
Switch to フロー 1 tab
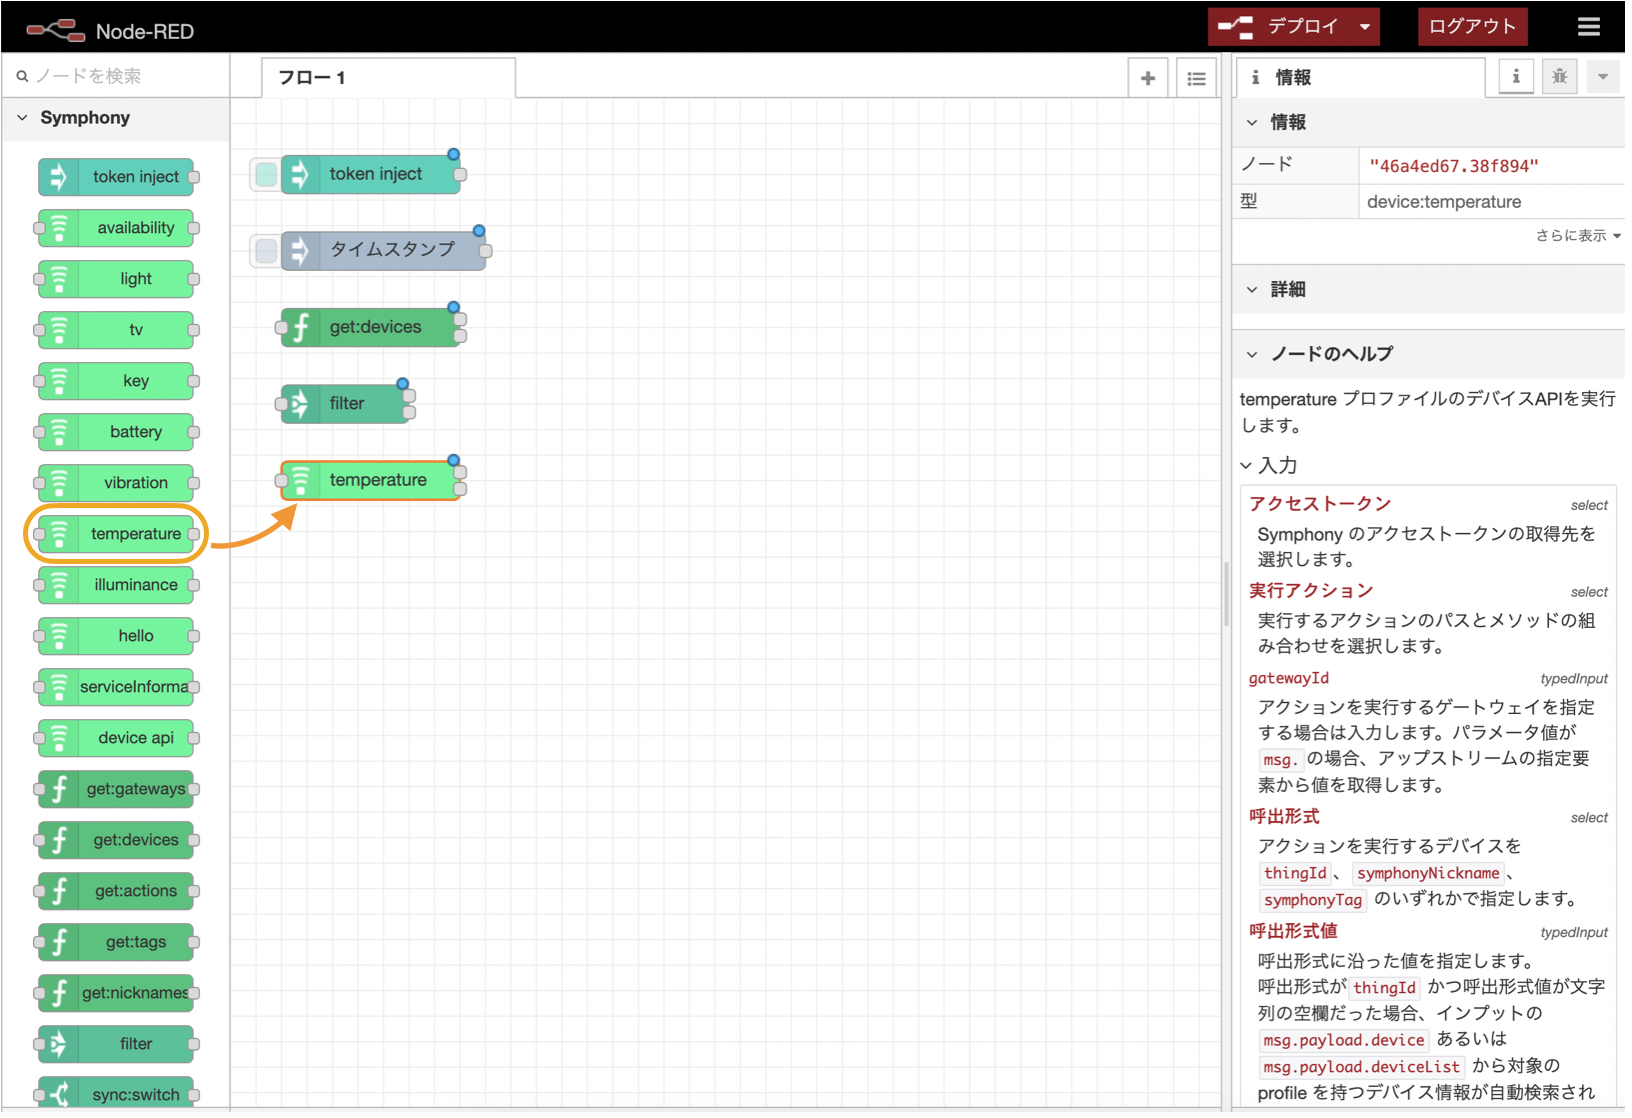tap(389, 78)
